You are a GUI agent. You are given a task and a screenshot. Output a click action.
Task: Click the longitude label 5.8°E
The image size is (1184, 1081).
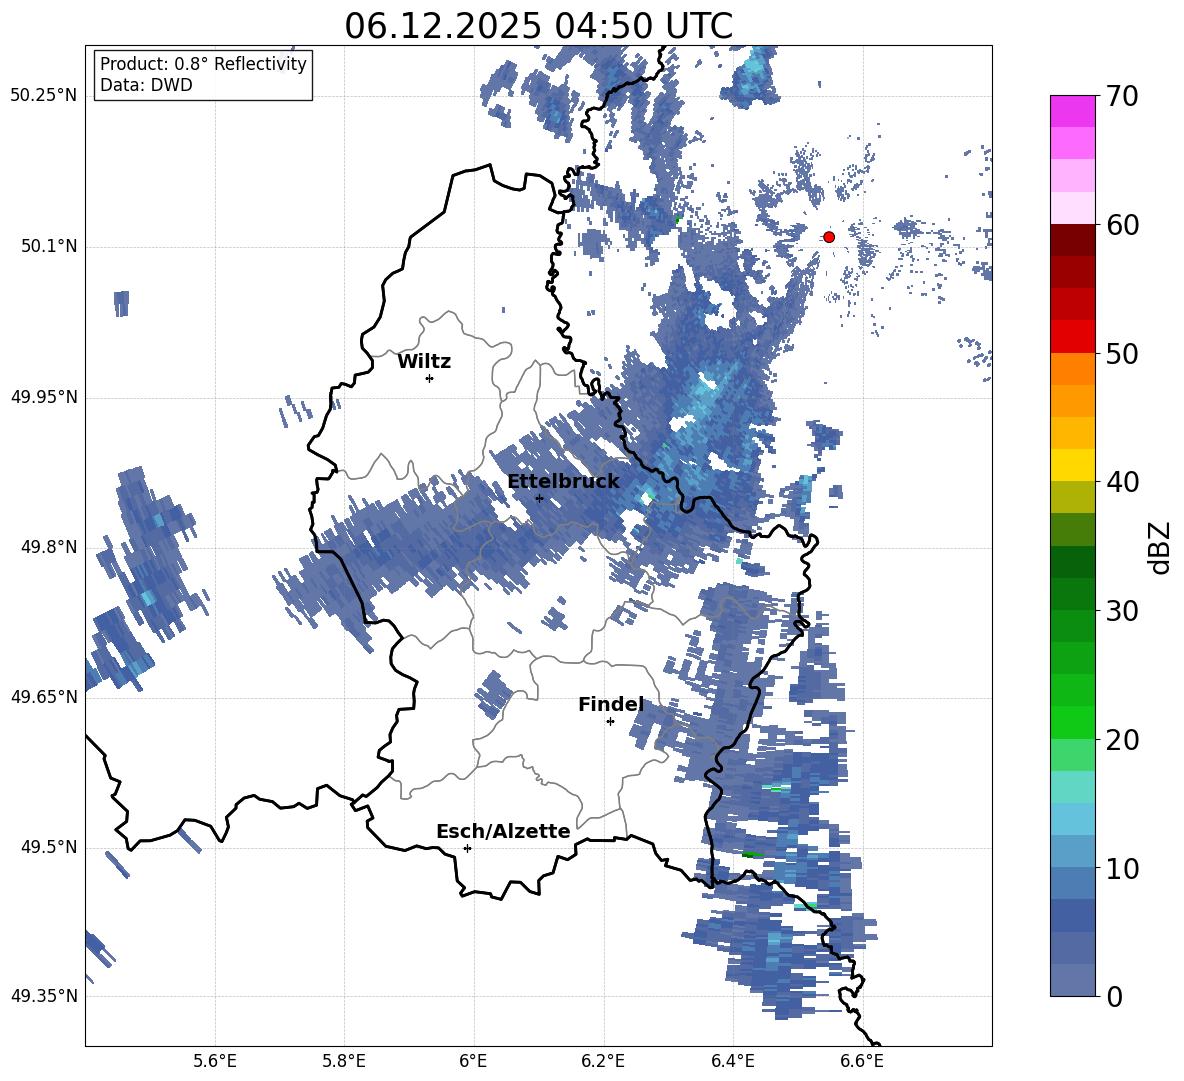pyautogui.click(x=344, y=1061)
